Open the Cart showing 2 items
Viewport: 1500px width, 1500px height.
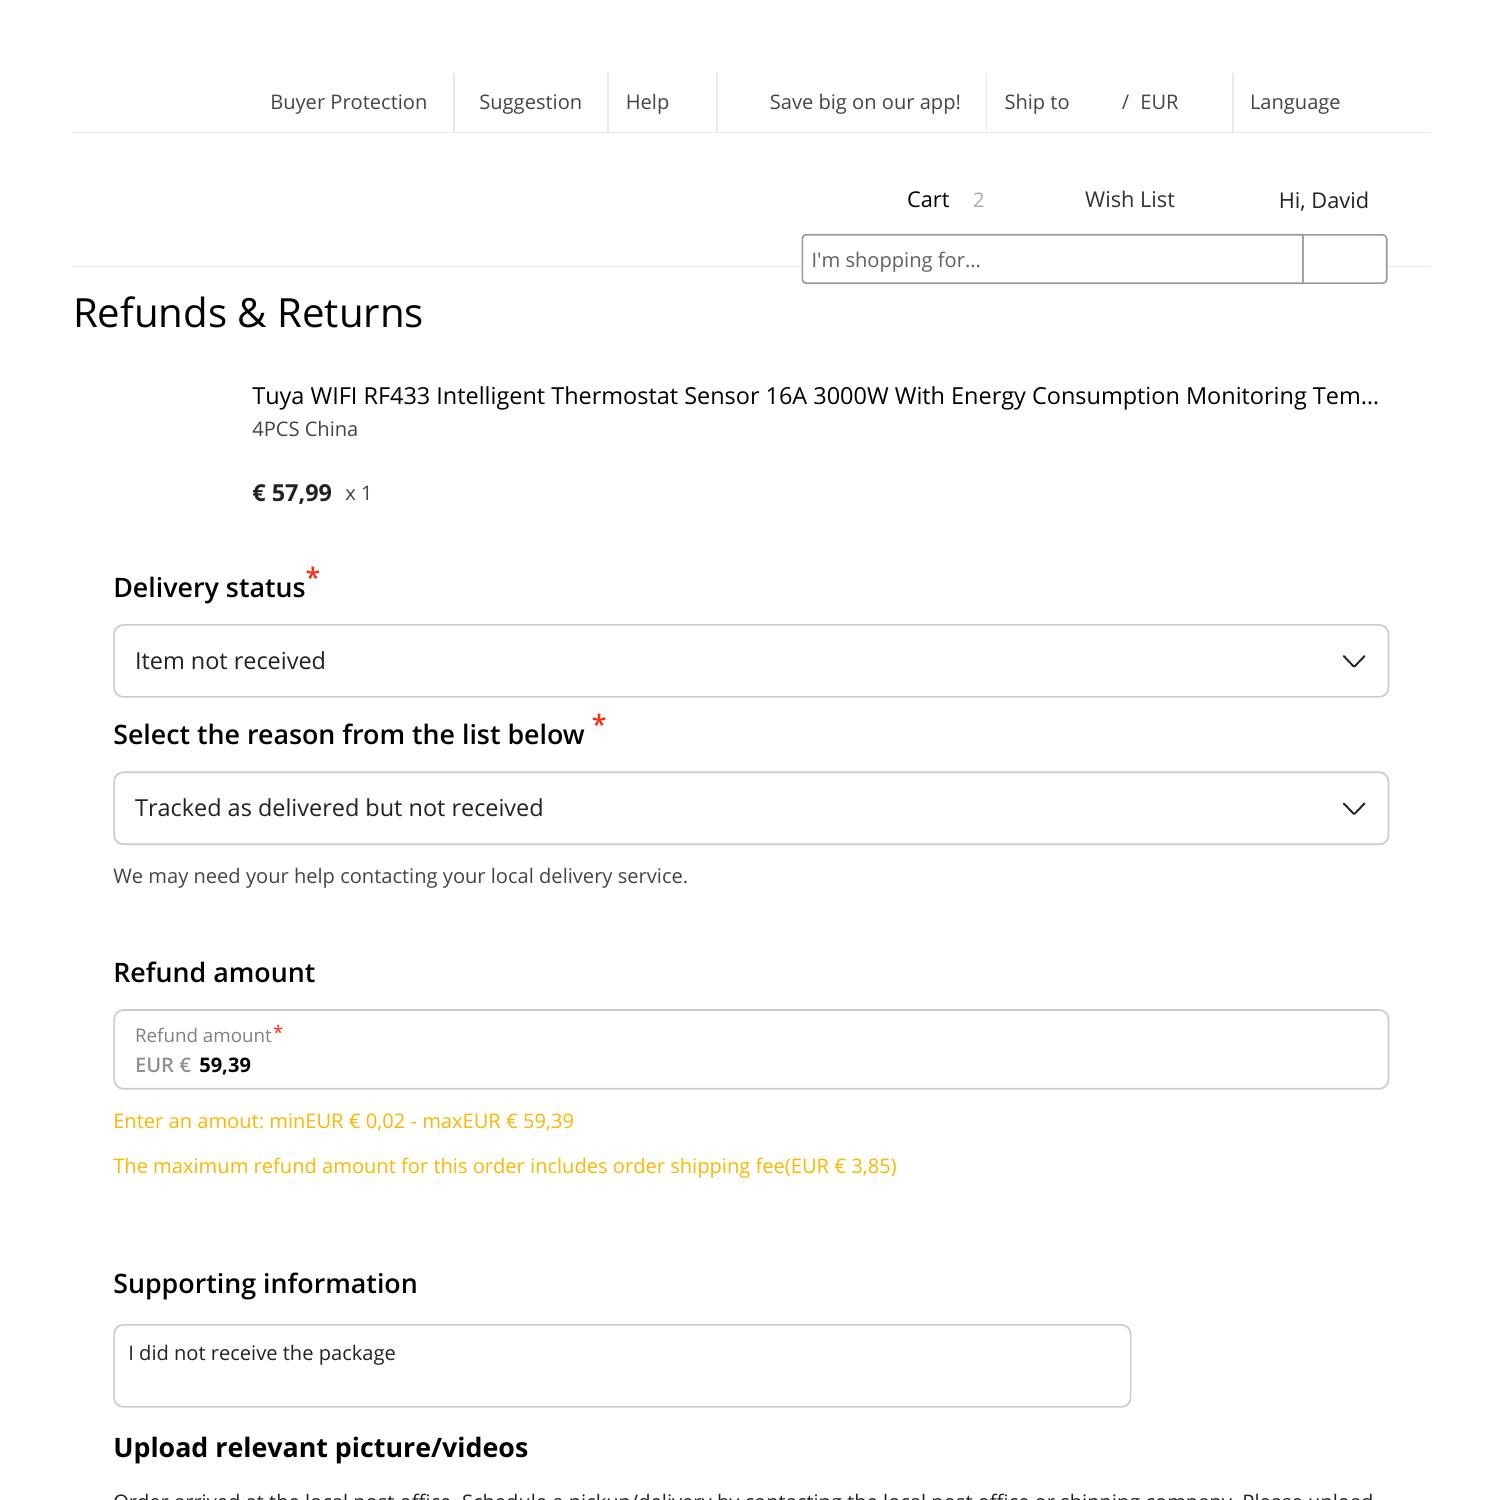[928, 199]
